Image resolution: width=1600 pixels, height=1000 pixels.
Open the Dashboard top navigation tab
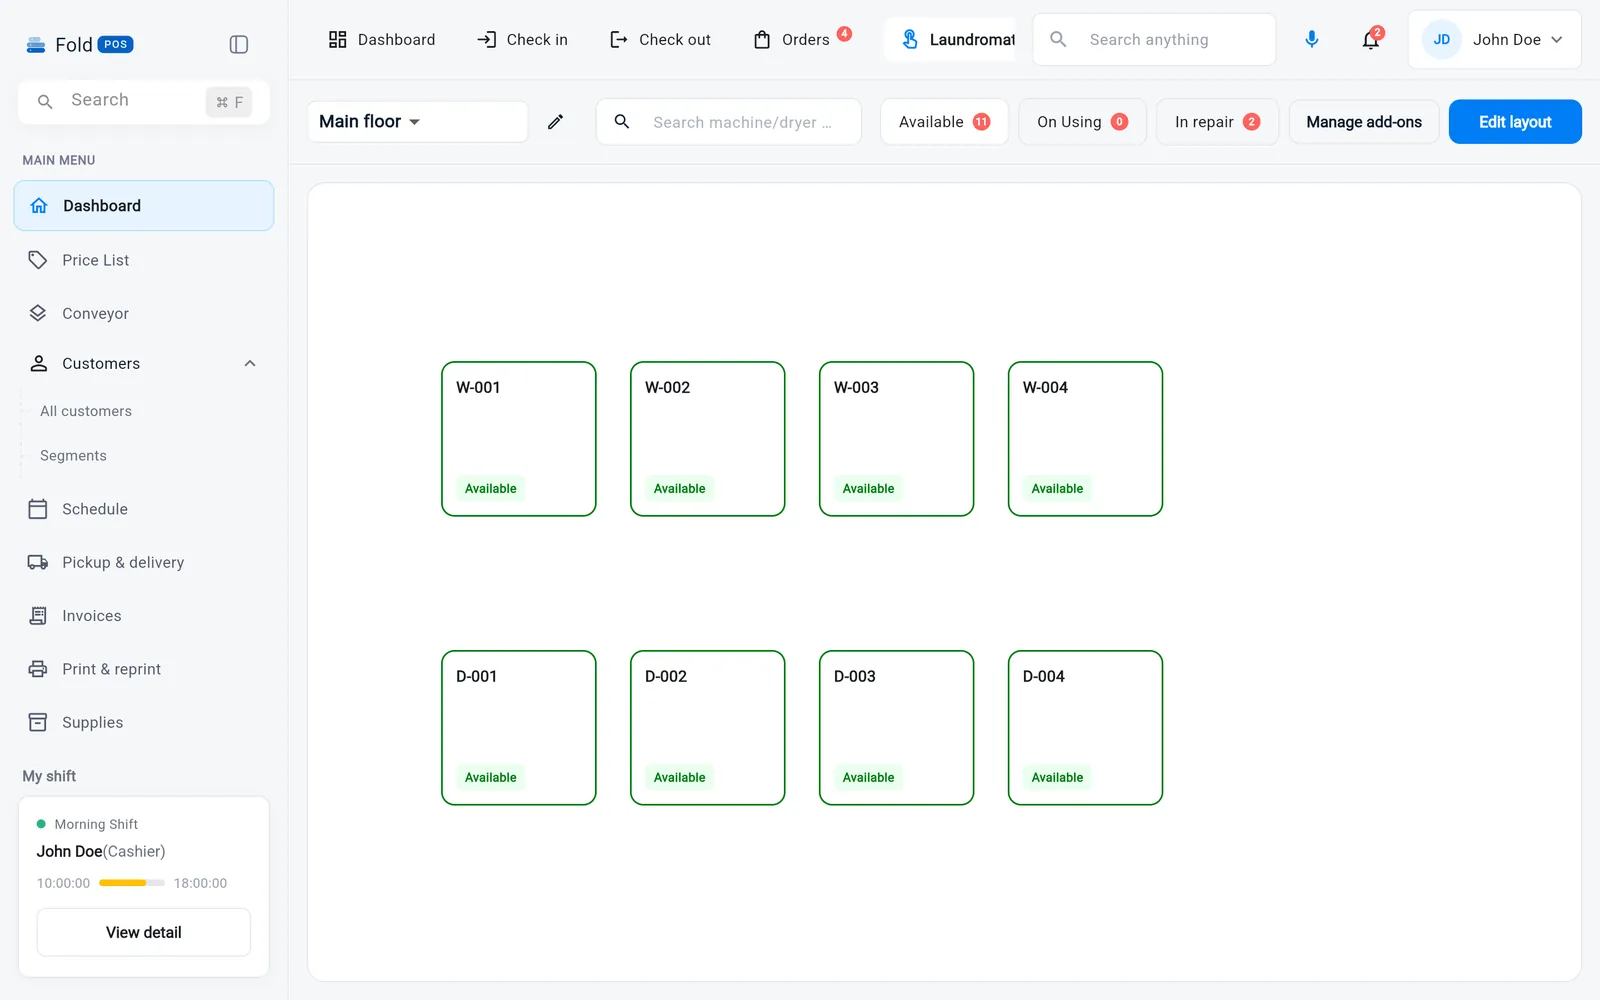(x=382, y=40)
